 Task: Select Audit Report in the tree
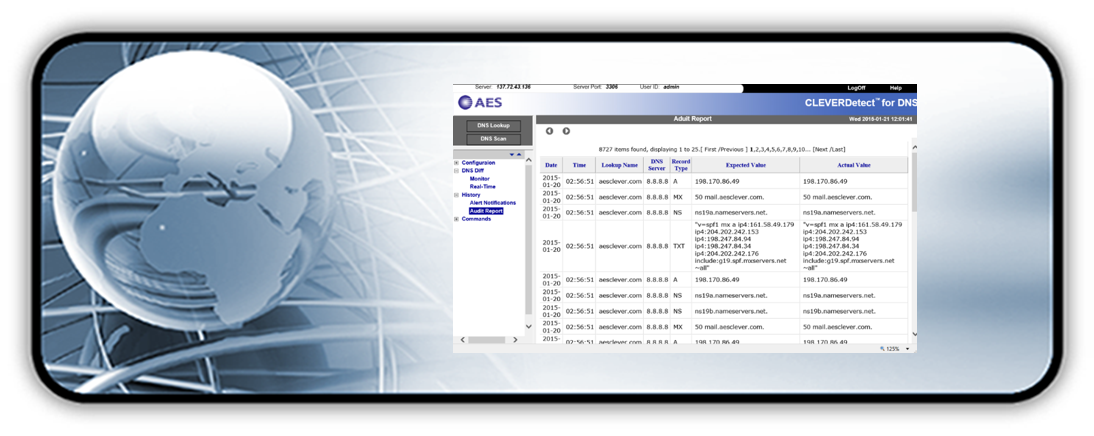(x=486, y=211)
